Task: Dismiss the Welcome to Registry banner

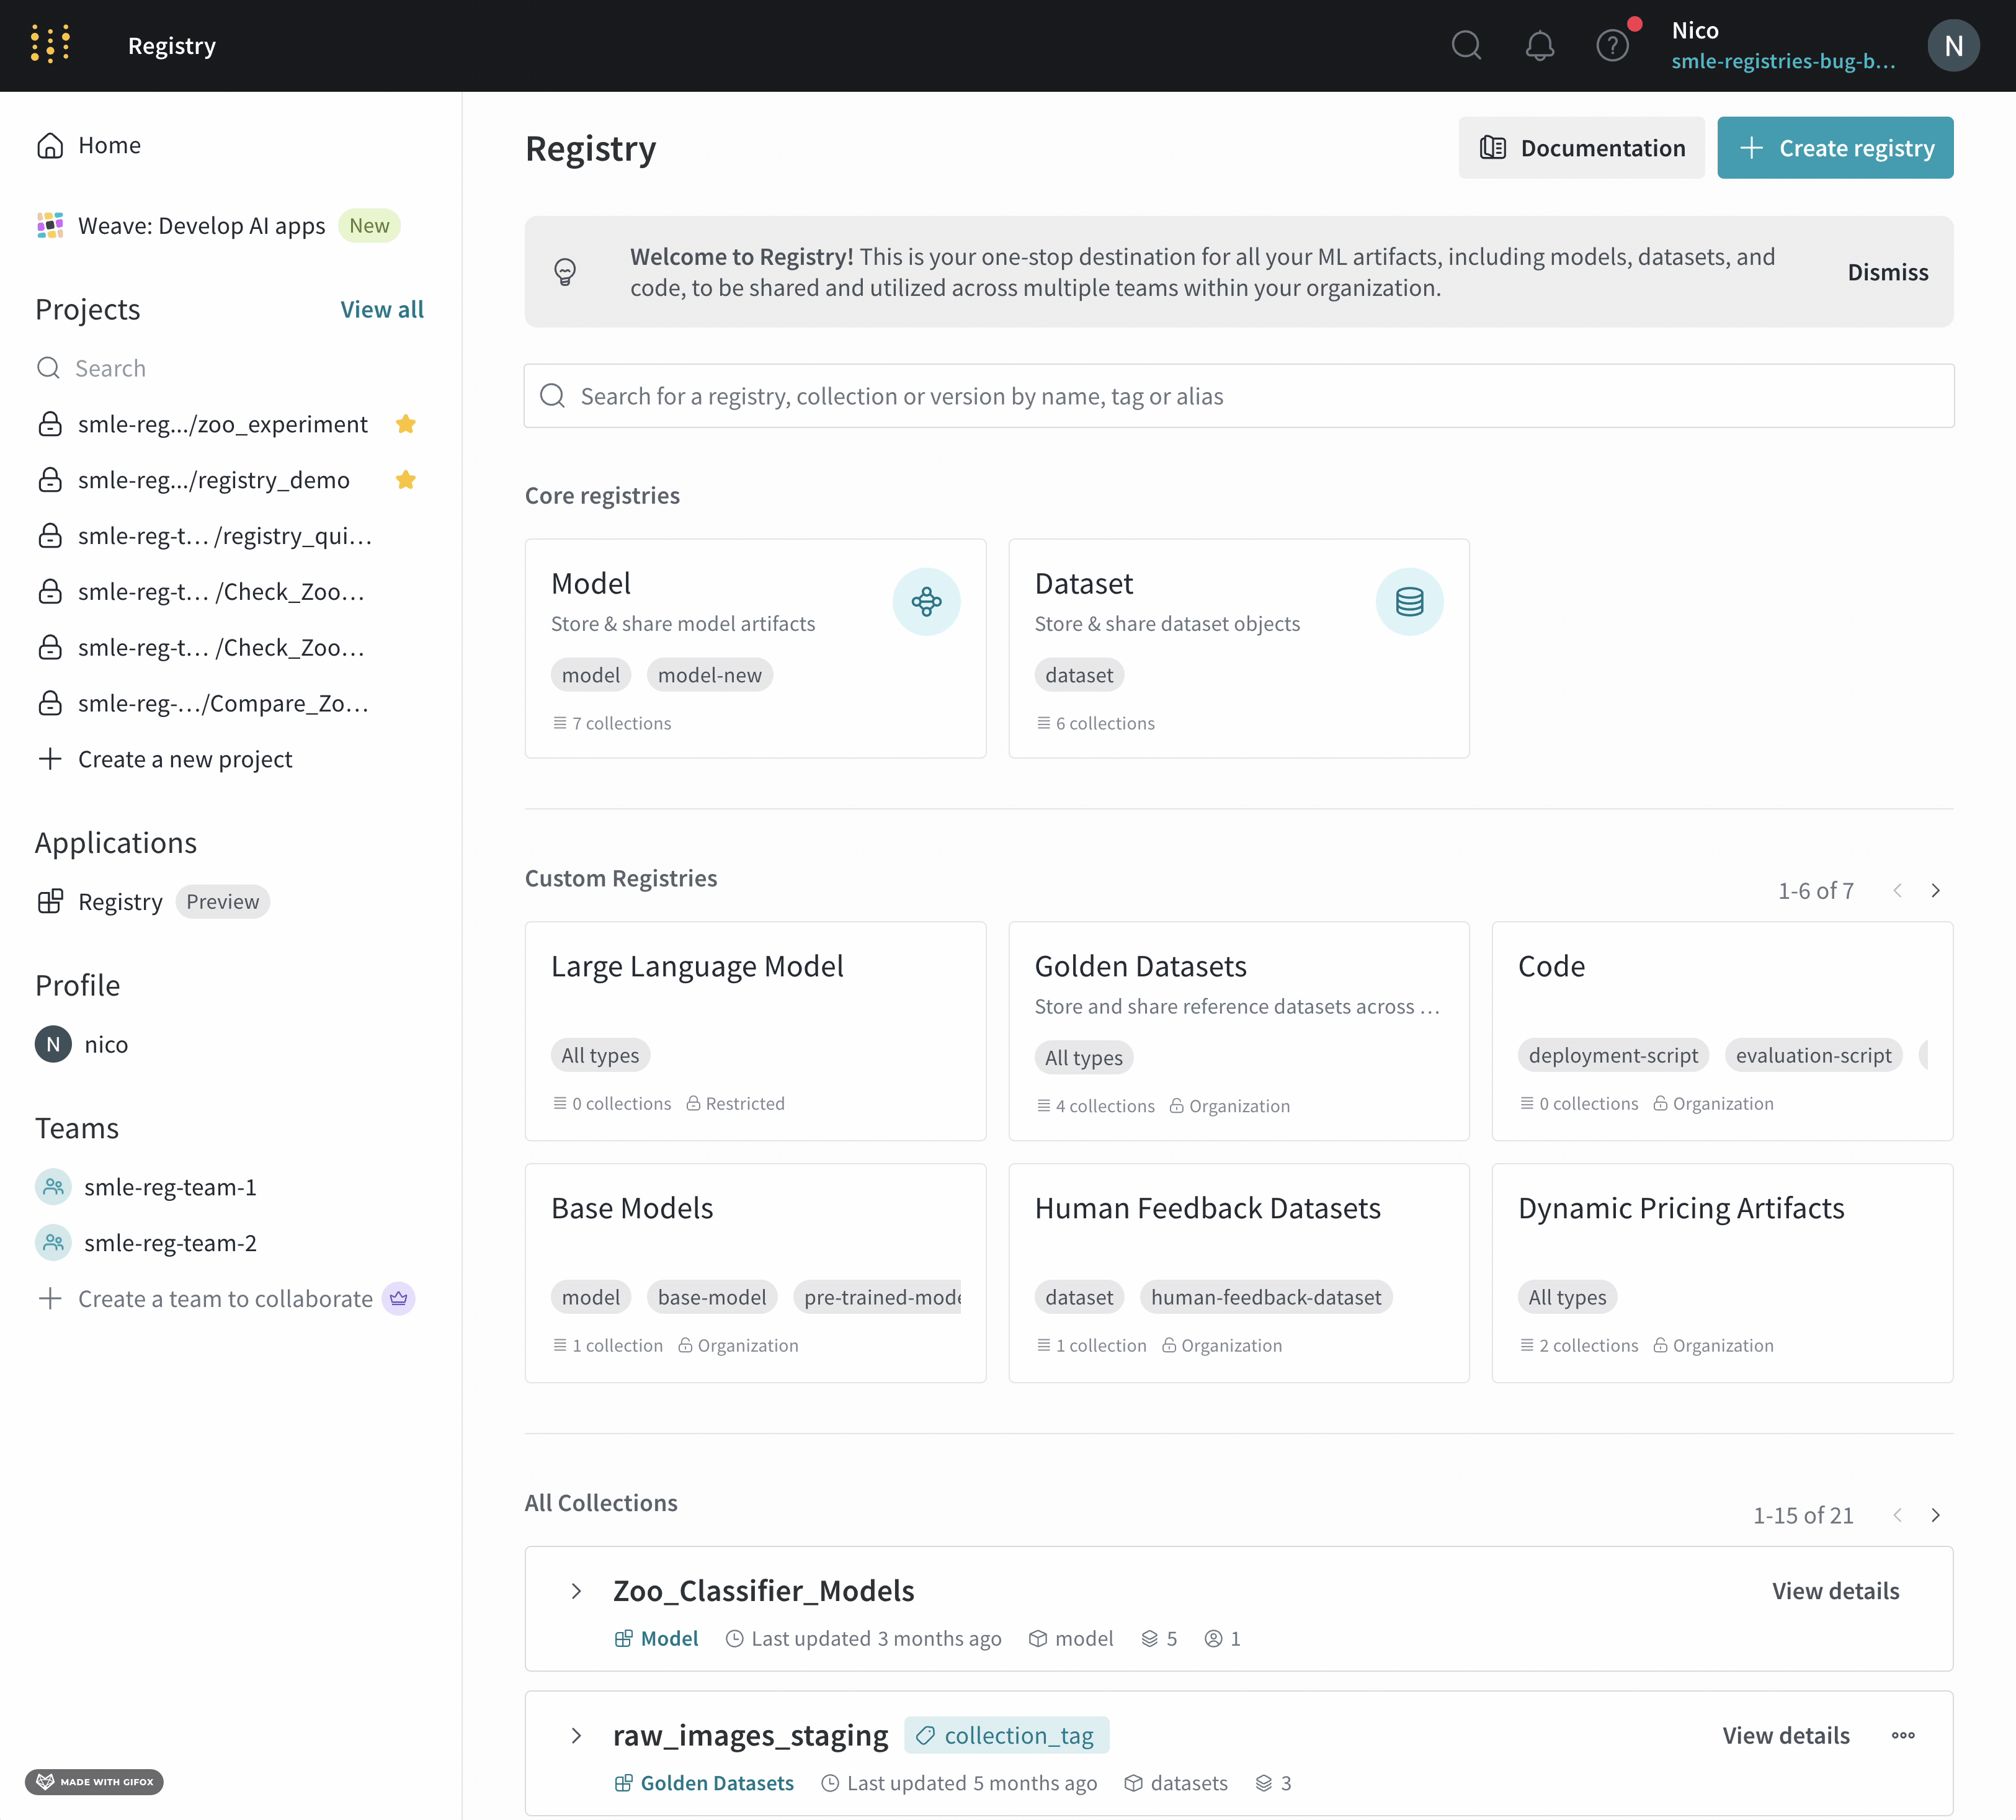Action: coord(1887,271)
